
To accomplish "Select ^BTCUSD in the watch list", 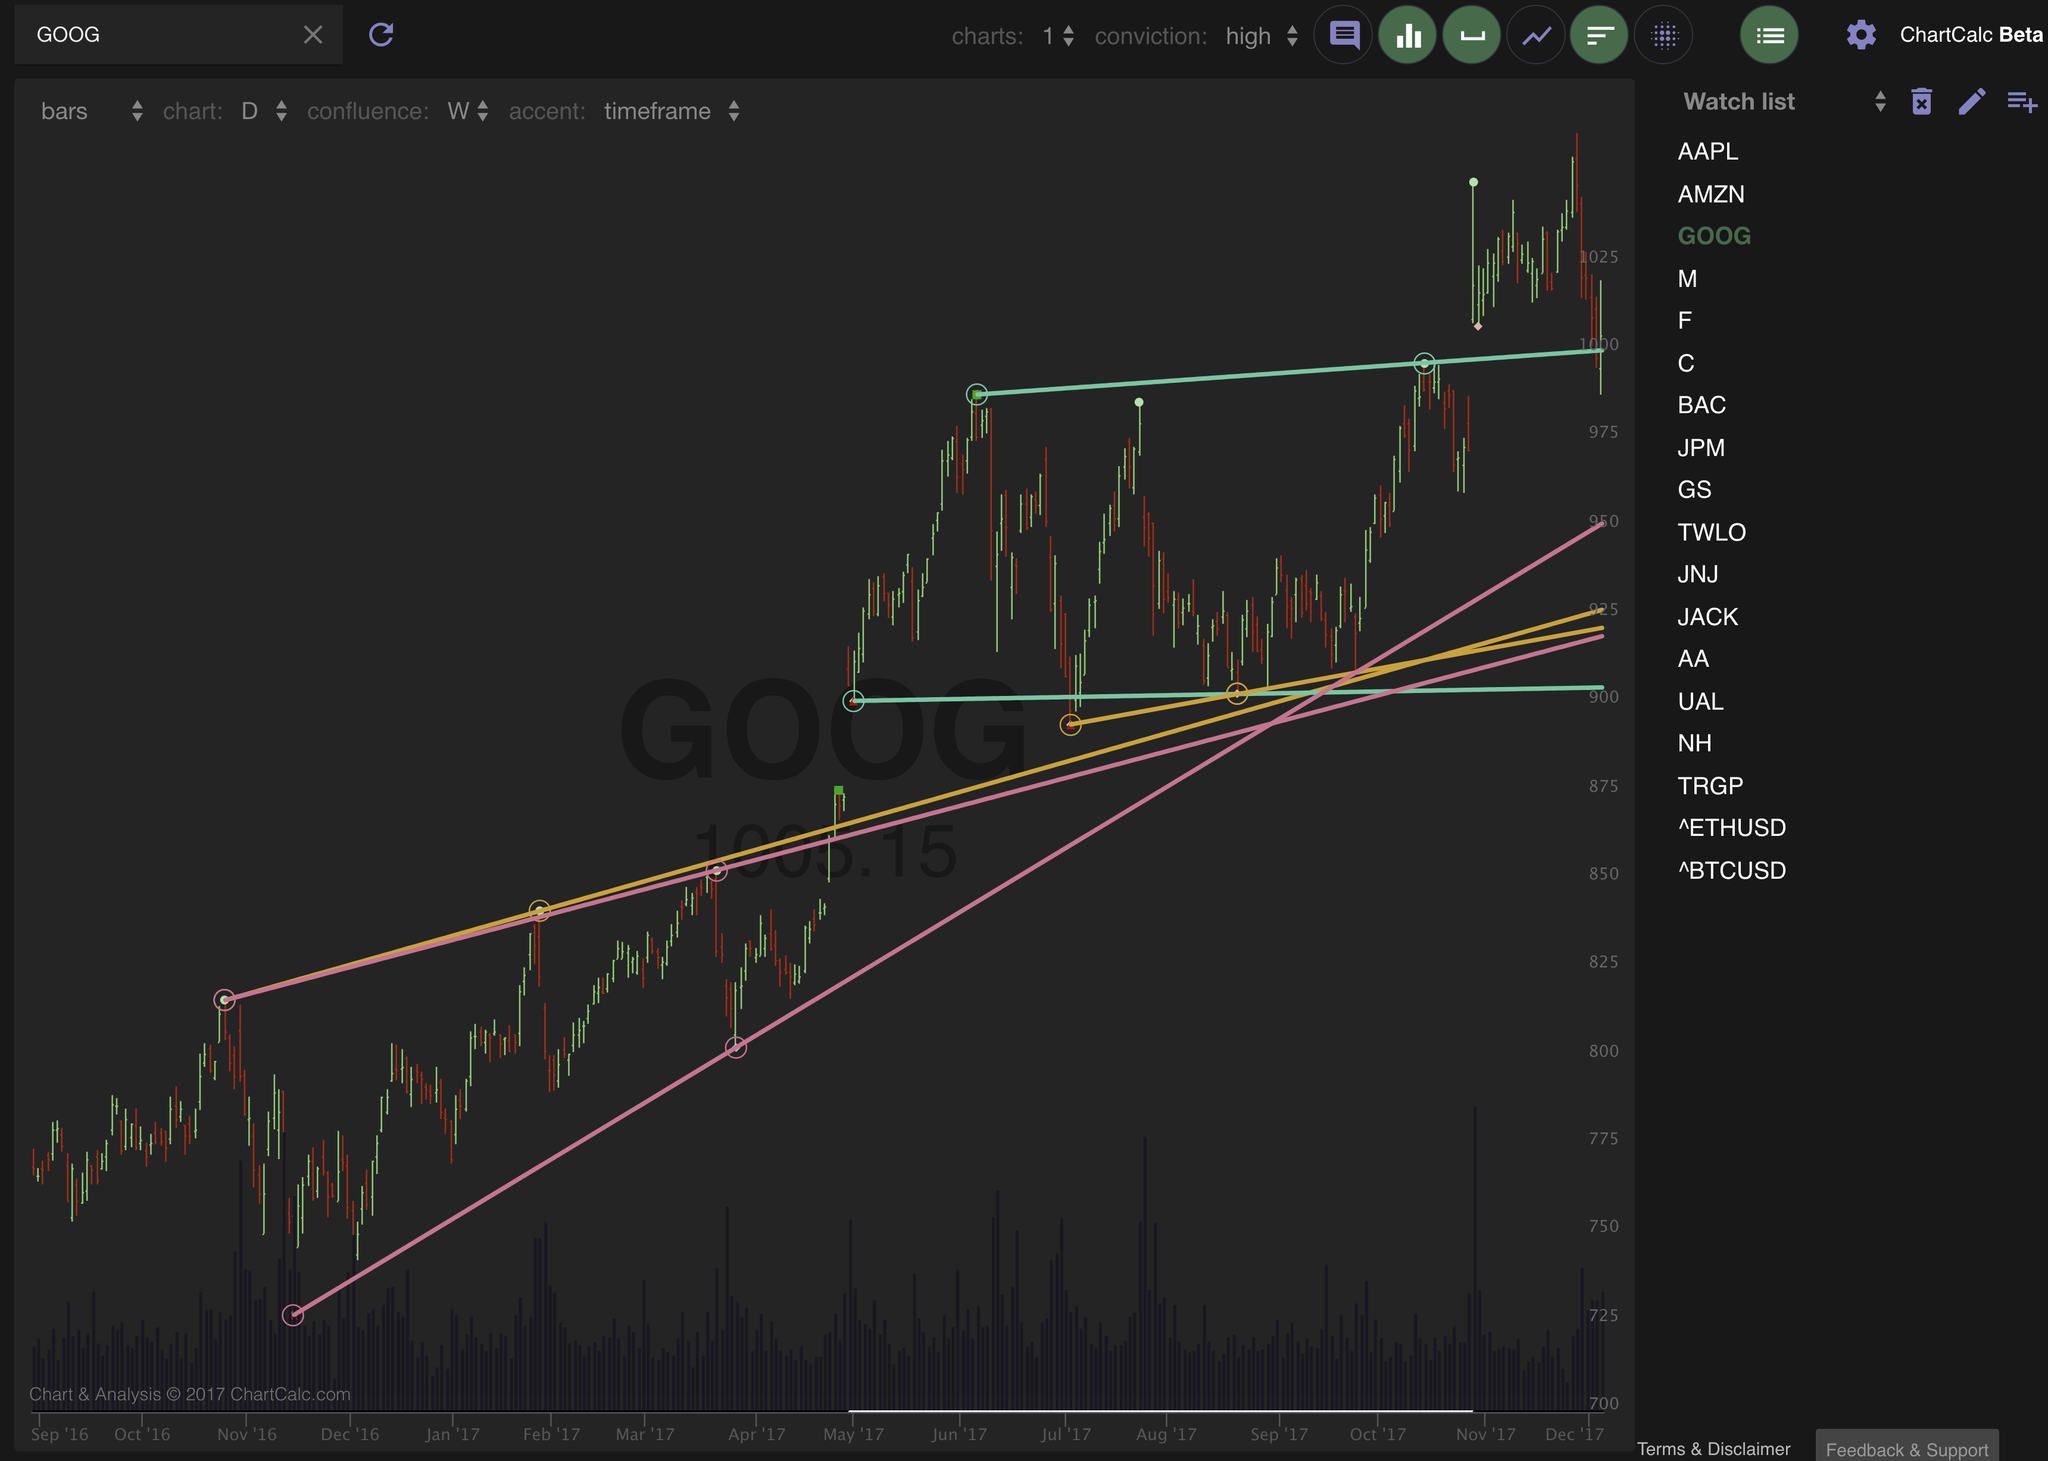I will [x=1732, y=870].
